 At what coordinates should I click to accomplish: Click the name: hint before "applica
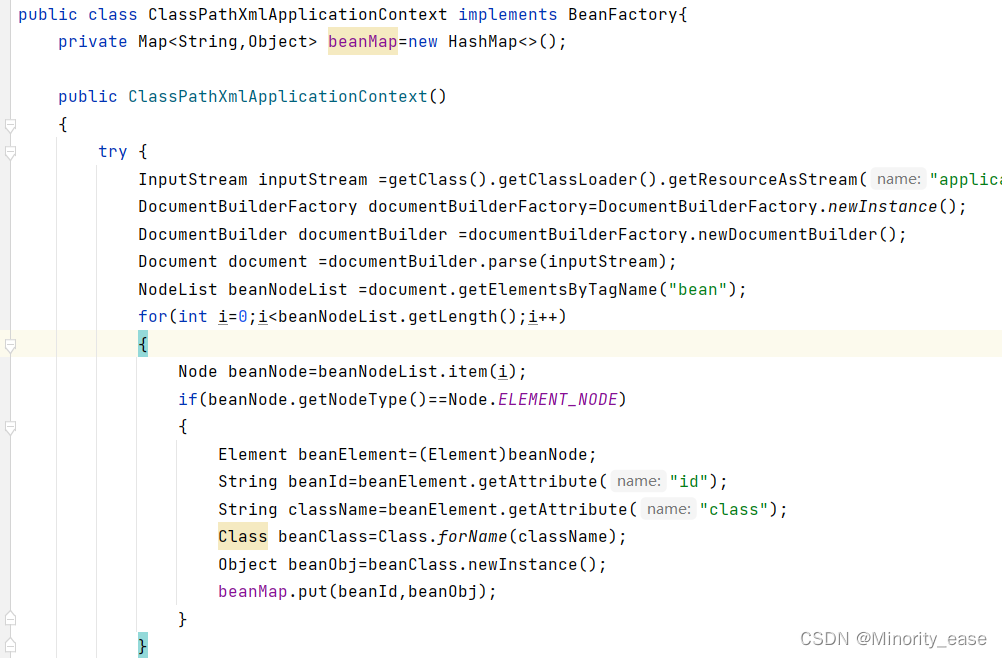tap(898, 180)
